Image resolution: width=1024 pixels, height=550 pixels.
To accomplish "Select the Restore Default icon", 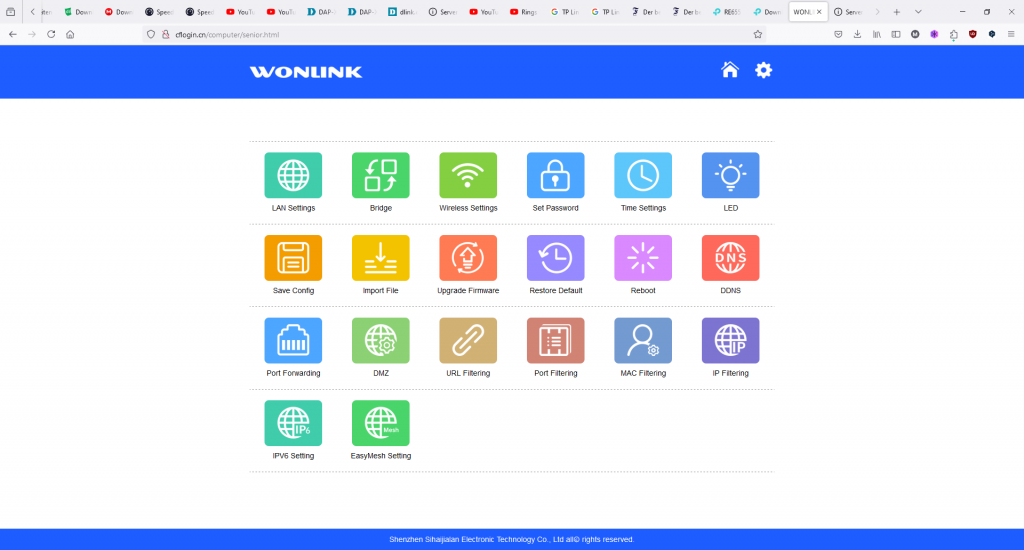I will pyautogui.click(x=556, y=258).
